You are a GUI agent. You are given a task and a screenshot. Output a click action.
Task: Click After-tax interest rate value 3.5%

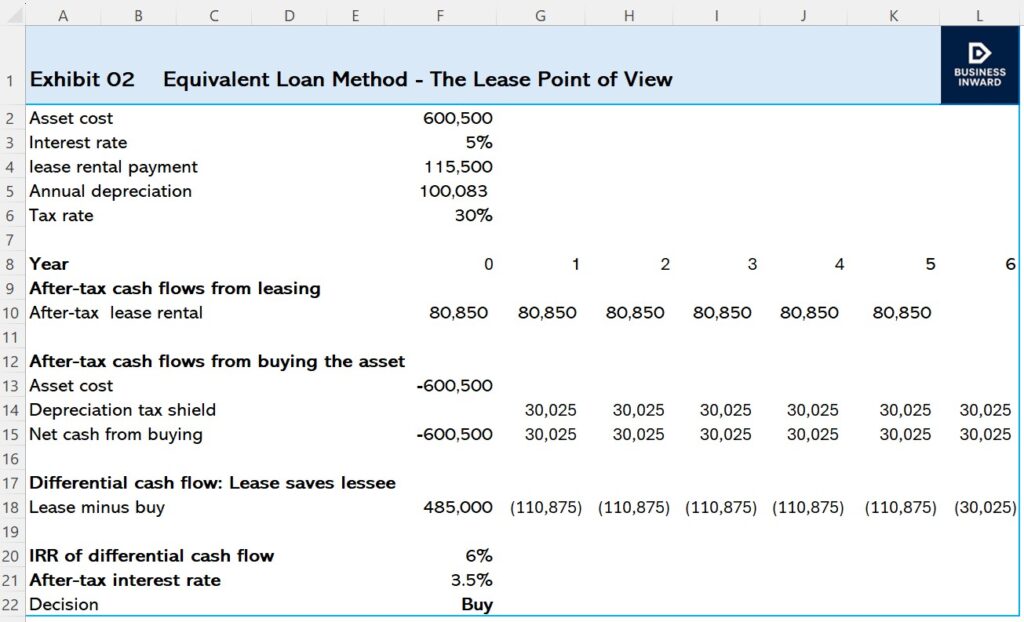(471, 580)
